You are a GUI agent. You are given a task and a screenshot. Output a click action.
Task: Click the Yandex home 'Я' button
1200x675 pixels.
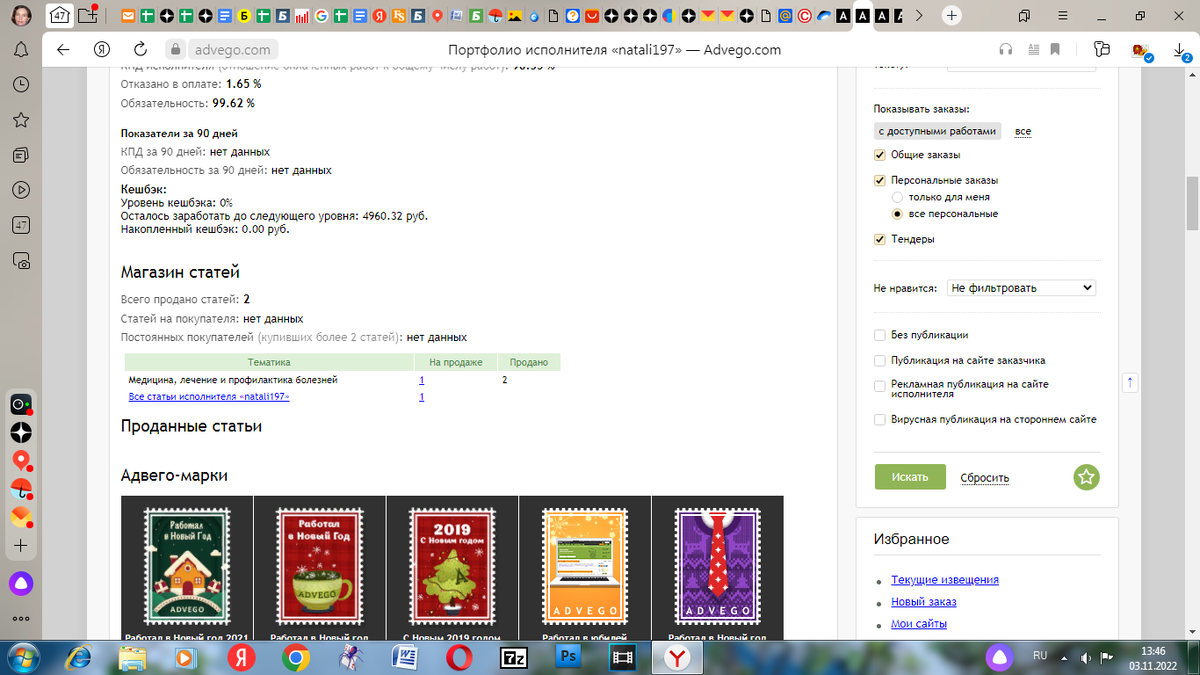click(101, 50)
